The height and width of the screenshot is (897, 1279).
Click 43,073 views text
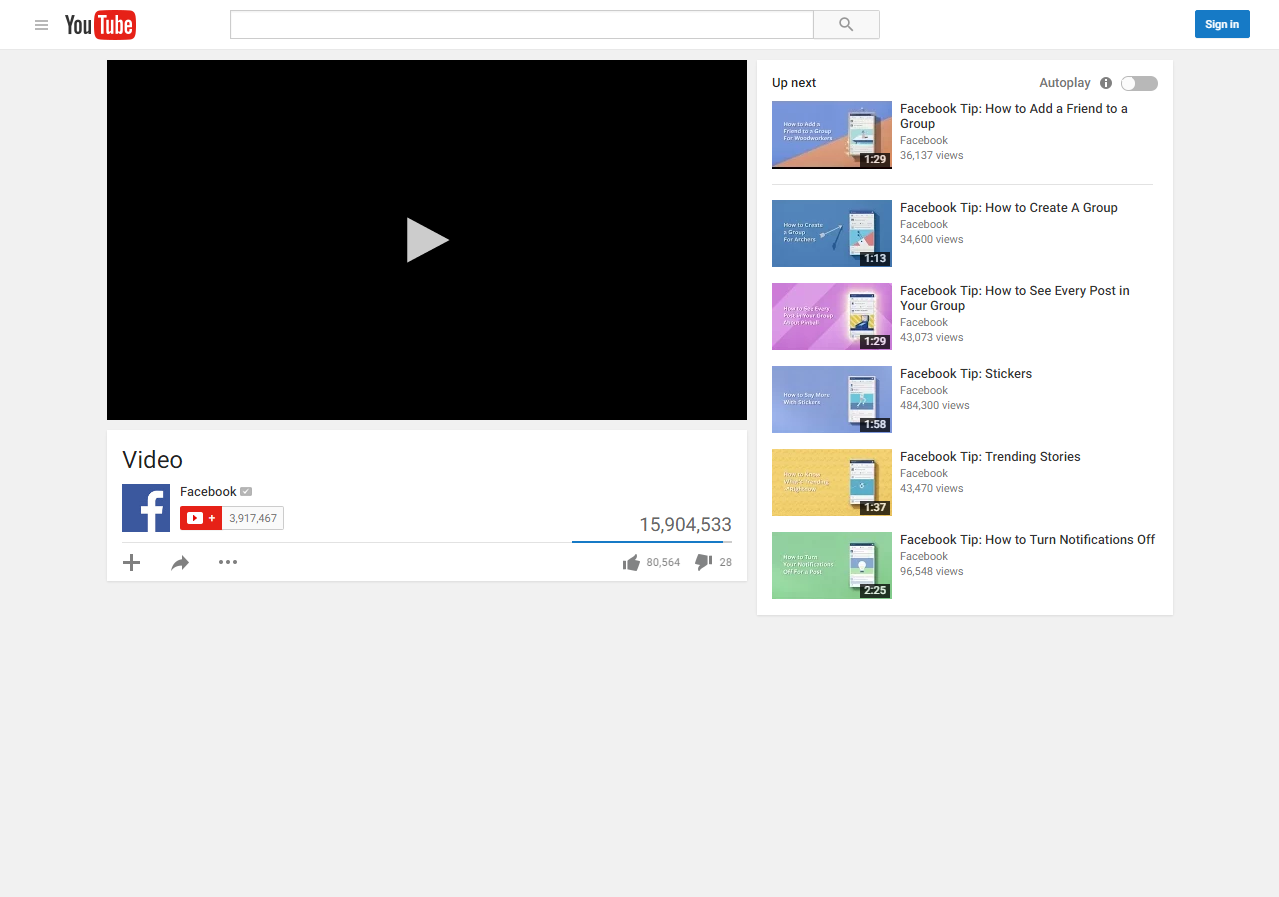tap(932, 338)
